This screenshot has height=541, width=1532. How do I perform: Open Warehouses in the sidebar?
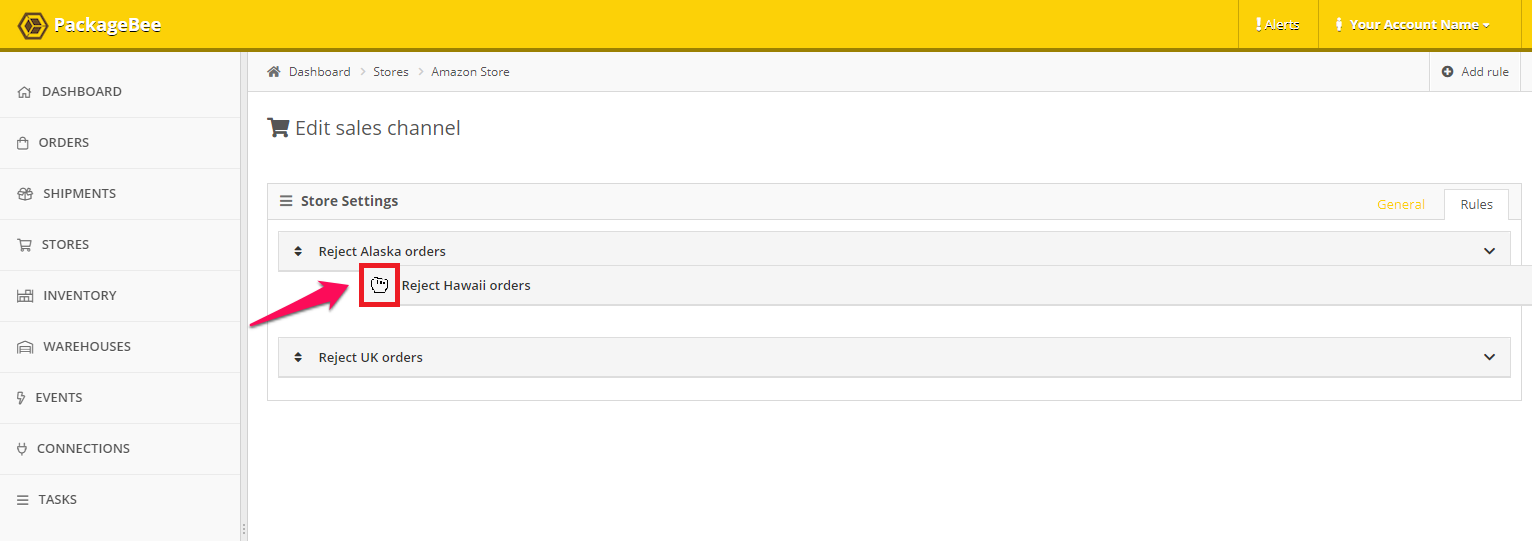(x=120, y=347)
